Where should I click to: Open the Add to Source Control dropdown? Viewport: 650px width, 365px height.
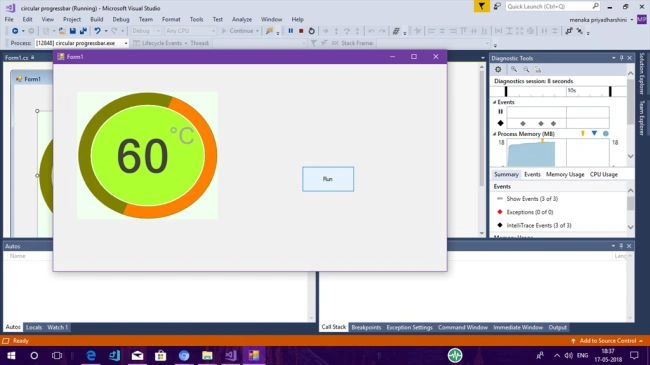click(642, 341)
